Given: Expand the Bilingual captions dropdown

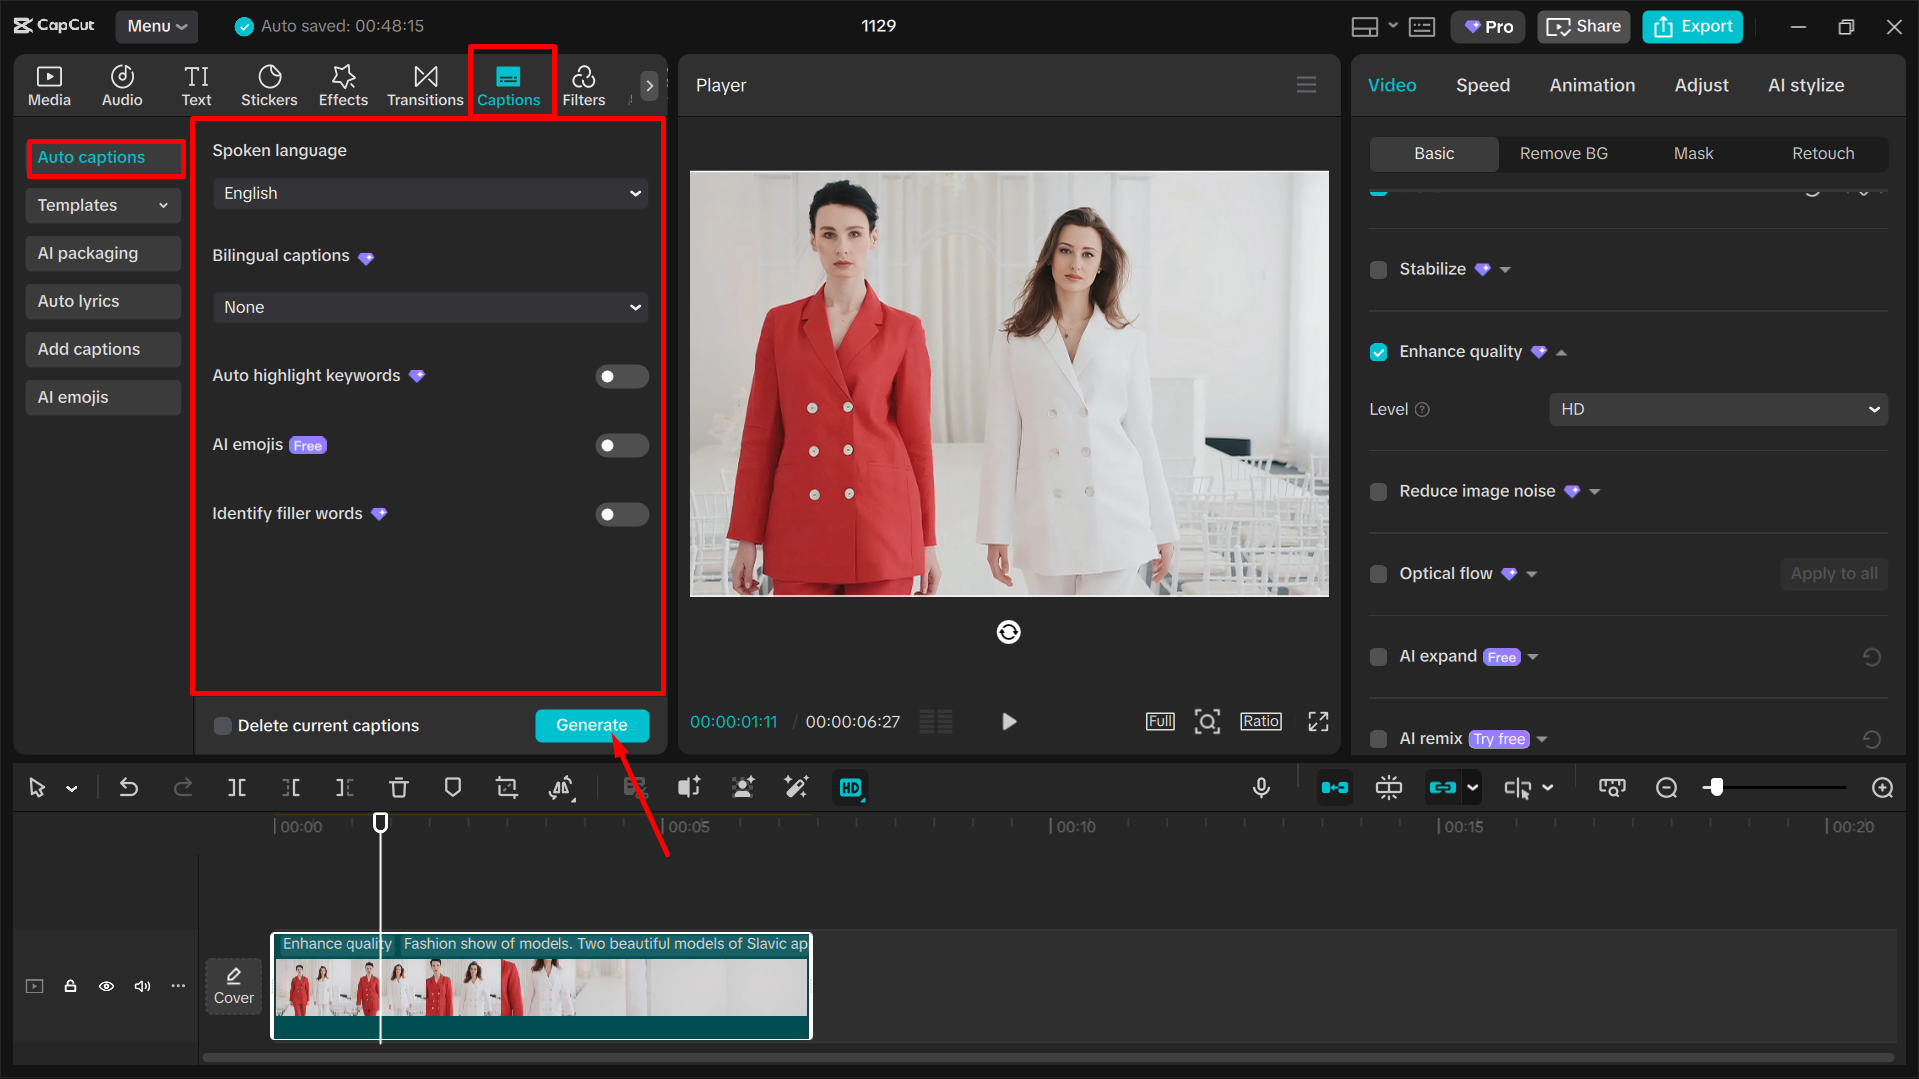Looking at the screenshot, I should [429, 307].
